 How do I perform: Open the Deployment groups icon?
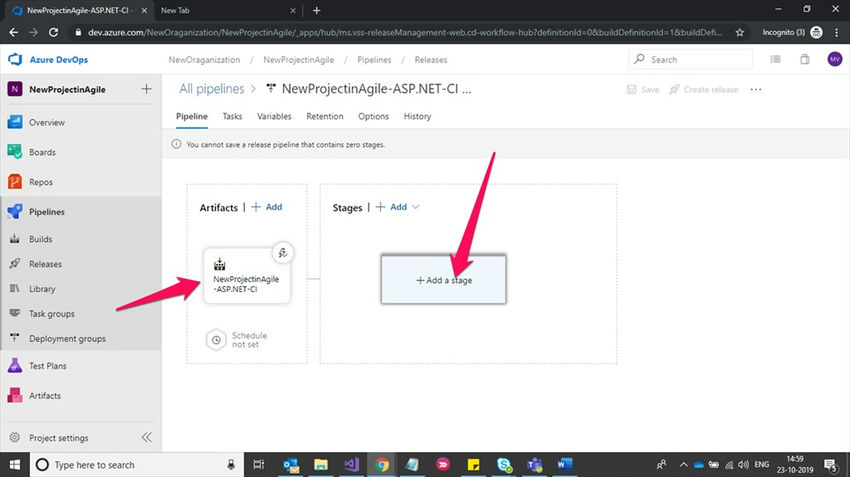(15, 338)
